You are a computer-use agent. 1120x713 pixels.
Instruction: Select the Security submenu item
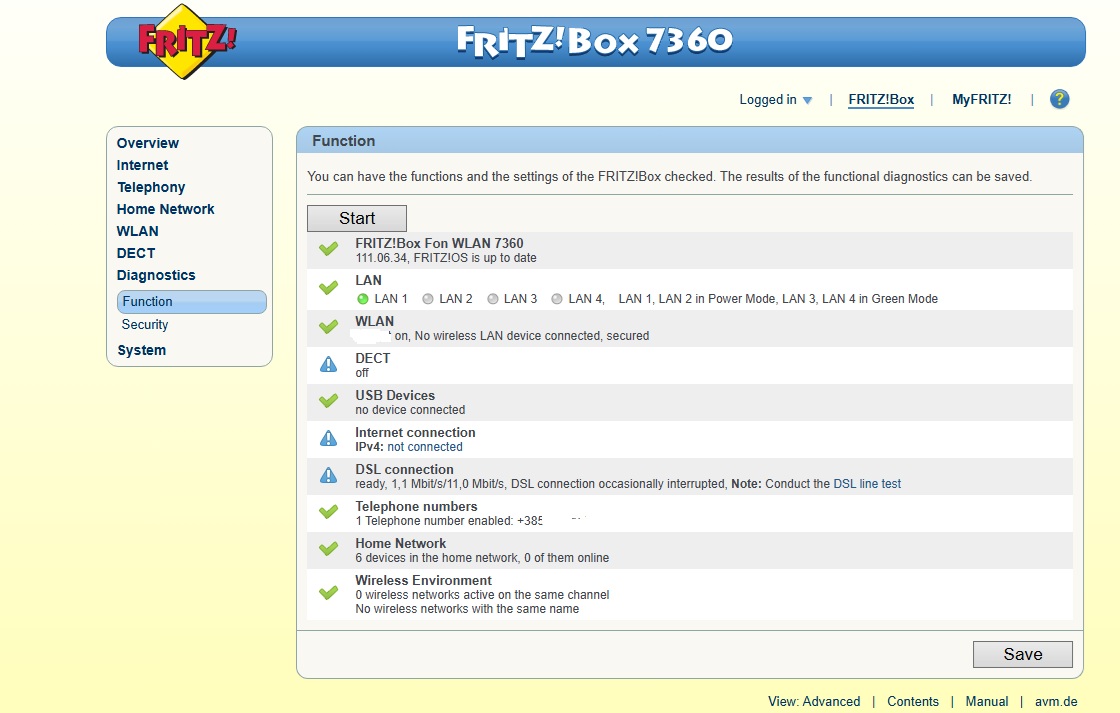[x=145, y=325]
